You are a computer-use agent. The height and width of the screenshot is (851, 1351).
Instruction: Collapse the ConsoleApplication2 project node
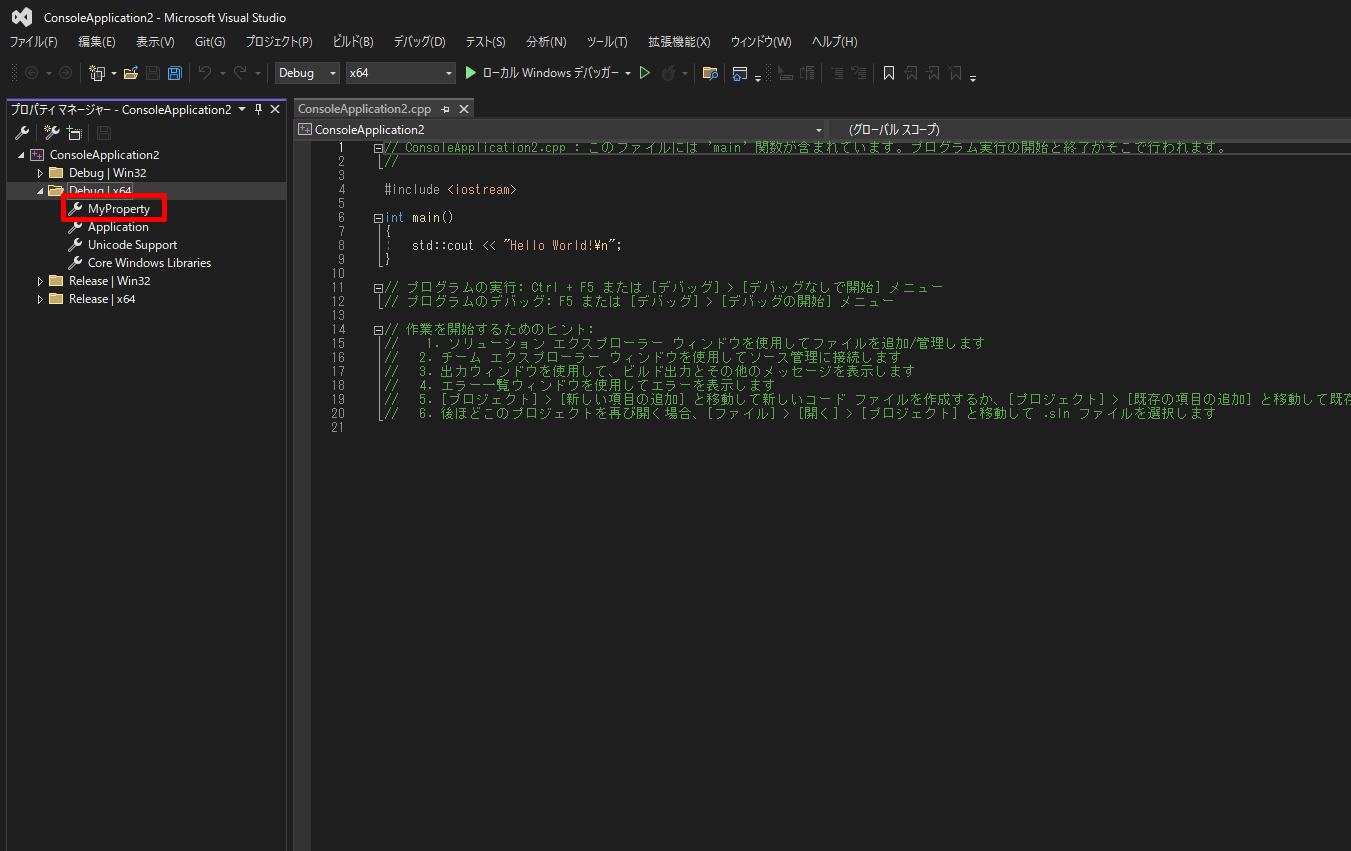pos(22,155)
